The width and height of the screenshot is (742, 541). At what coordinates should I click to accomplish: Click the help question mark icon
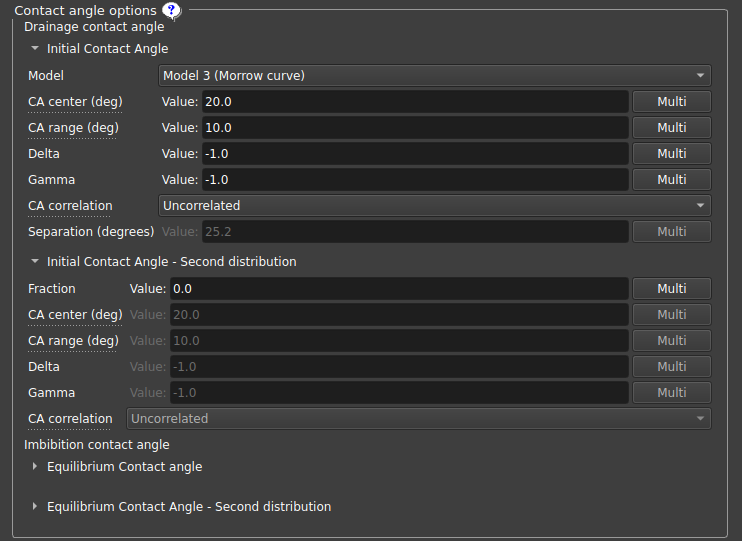(x=171, y=11)
